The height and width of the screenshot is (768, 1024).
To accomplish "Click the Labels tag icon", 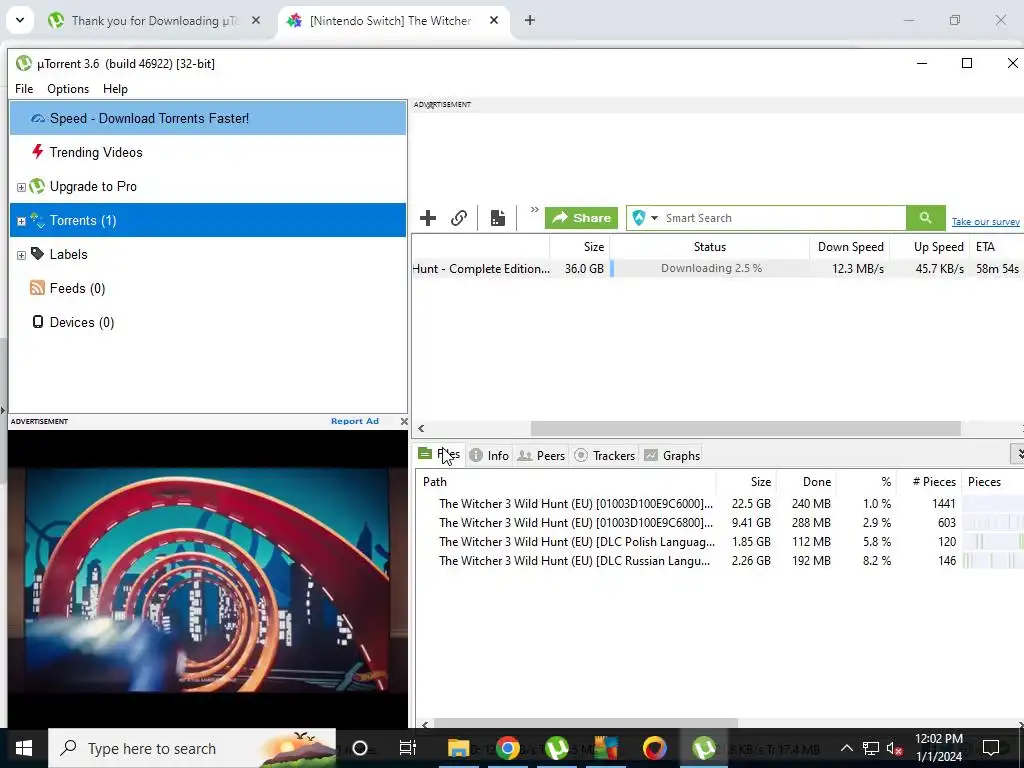I will coord(37,253).
